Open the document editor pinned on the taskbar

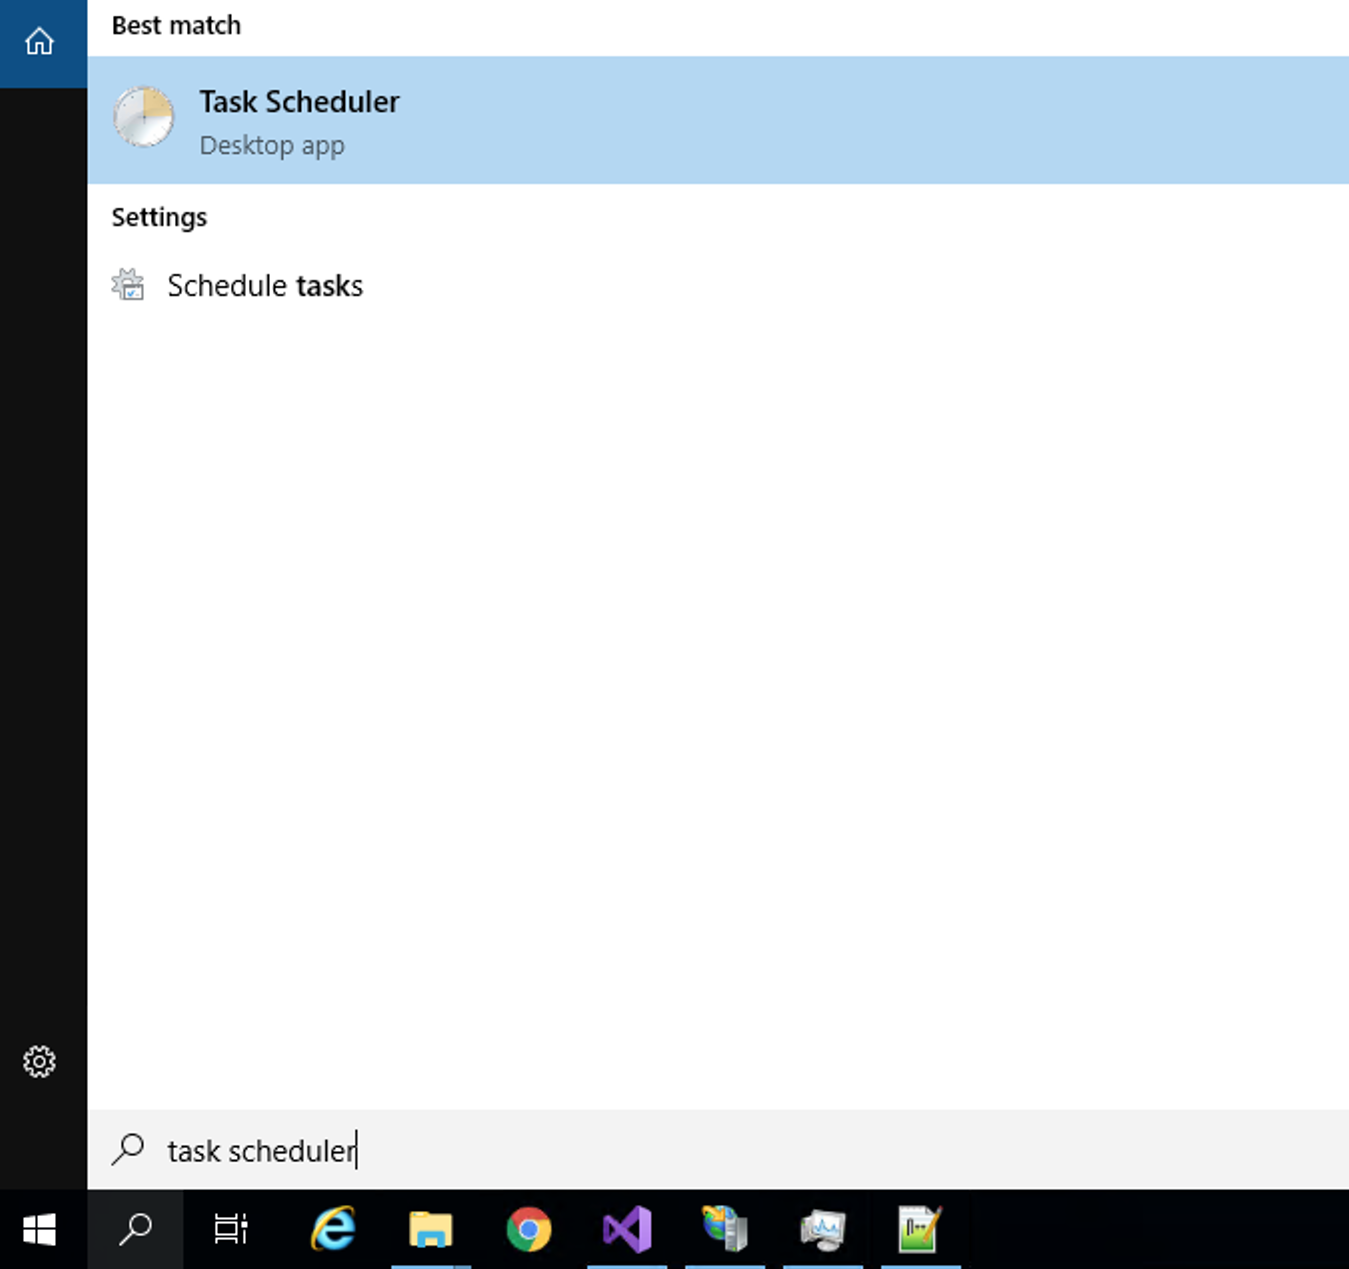pos(920,1229)
